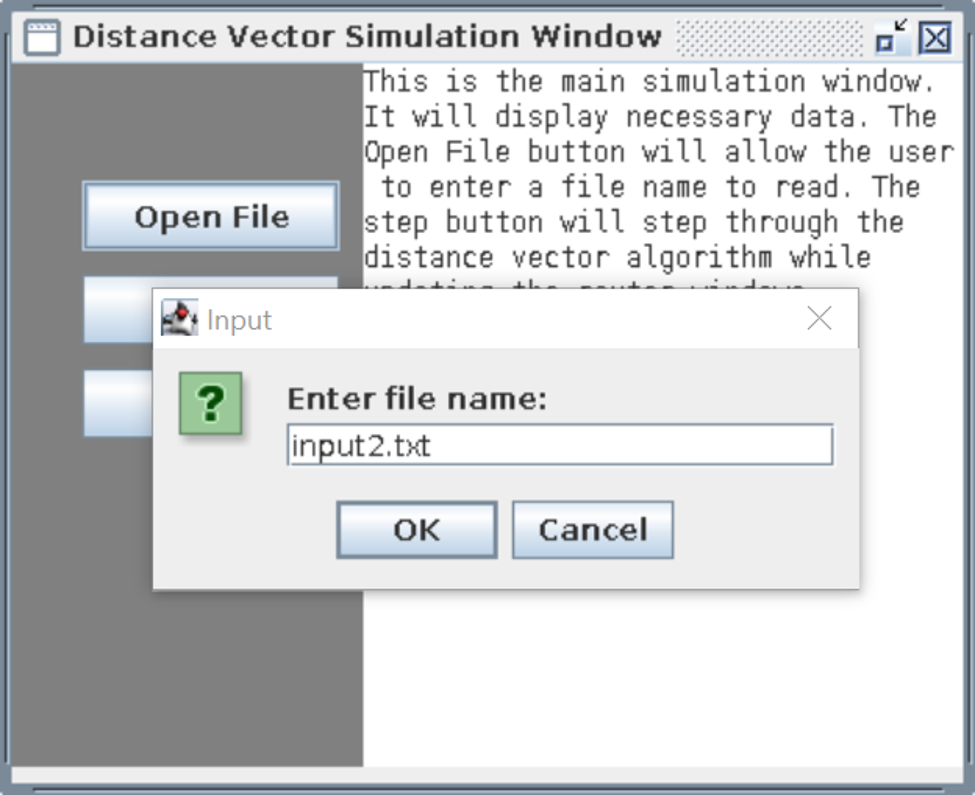Close the Input dialog with X
Viewport: 975px width, 795px height.
[819, 319]
